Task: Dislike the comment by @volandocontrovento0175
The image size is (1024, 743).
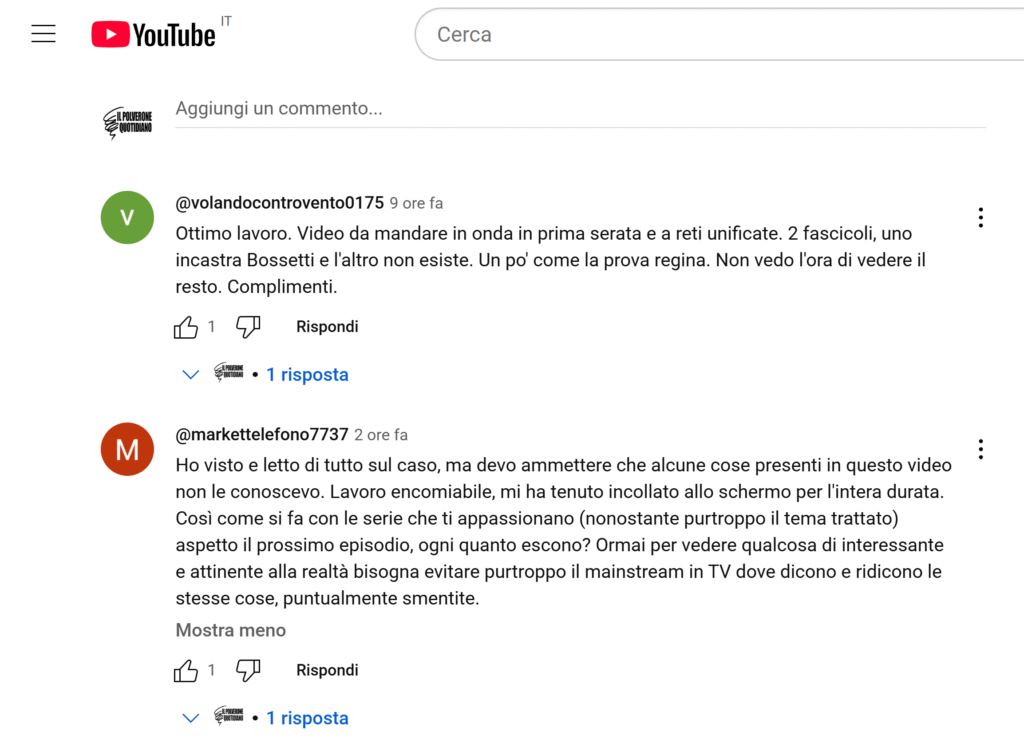Action: [248, 327]
